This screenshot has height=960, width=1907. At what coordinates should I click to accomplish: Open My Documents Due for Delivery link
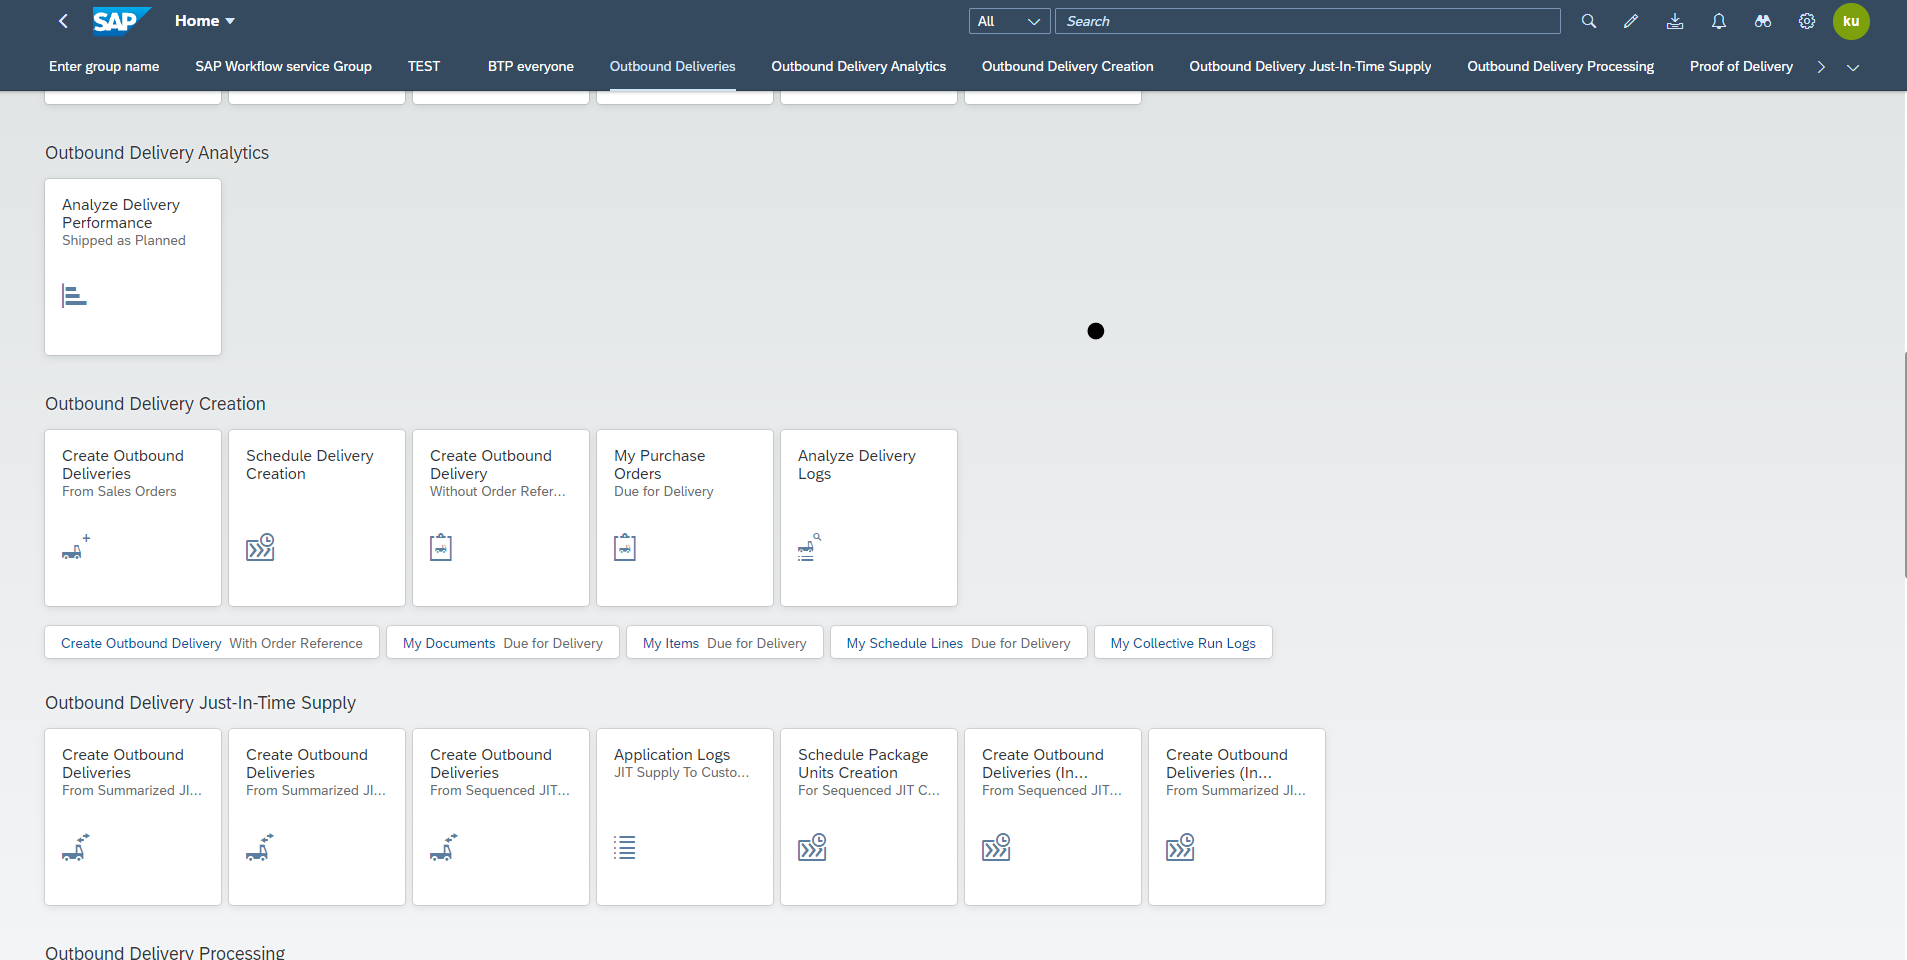503,643
